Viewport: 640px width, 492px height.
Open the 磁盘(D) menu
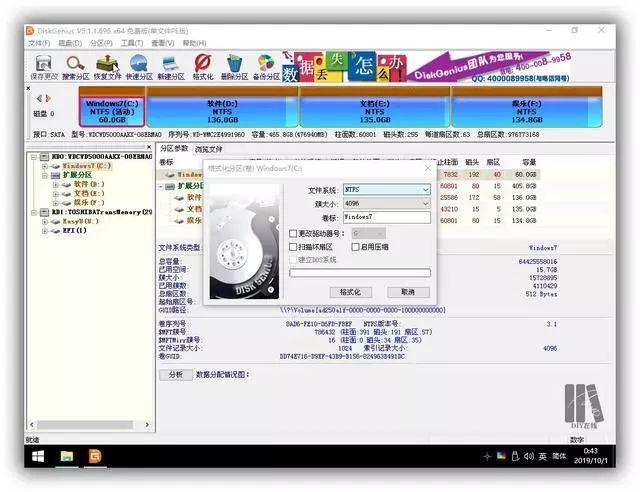pyautogui.click(x=70, y=43)
